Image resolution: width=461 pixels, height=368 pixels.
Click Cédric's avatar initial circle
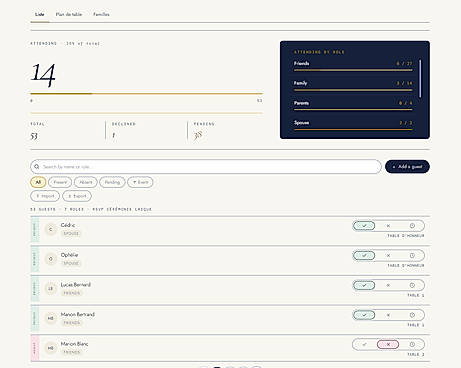51,229
